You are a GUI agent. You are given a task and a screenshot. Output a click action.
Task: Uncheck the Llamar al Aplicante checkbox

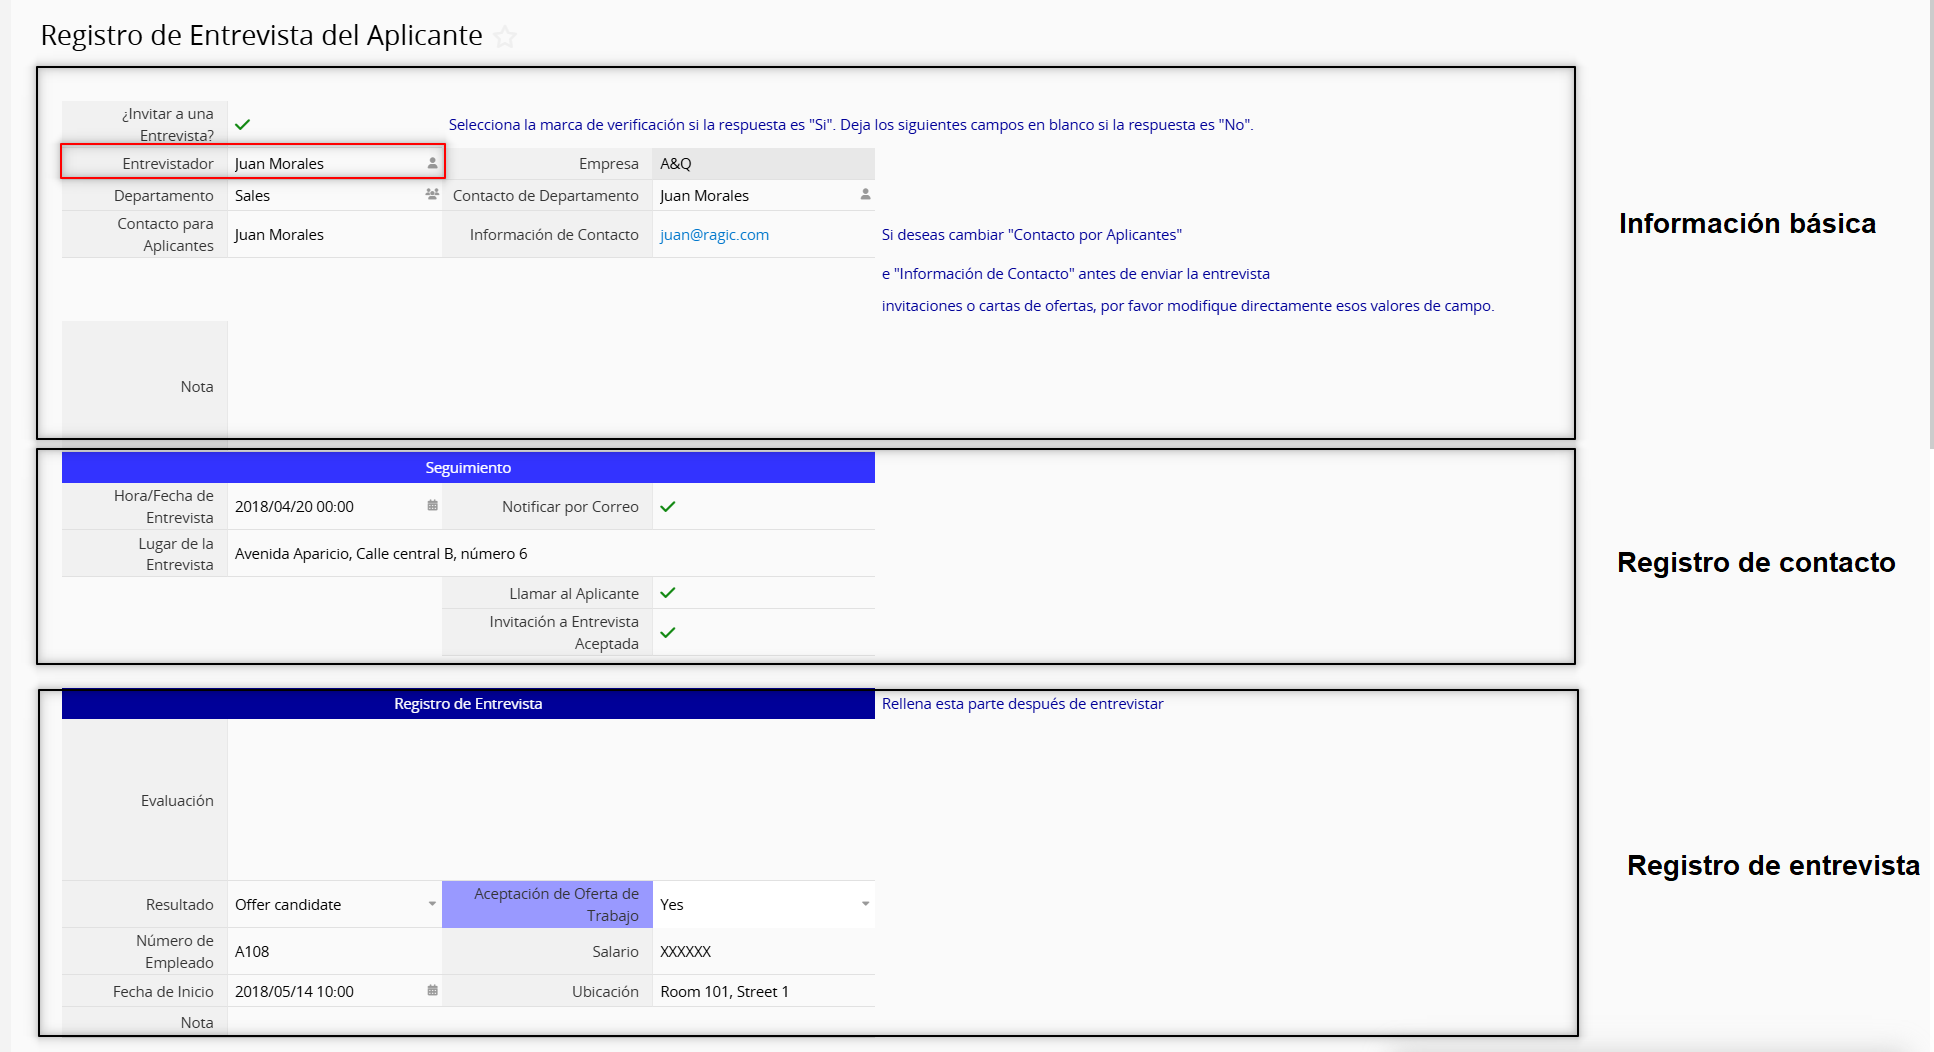668,593
